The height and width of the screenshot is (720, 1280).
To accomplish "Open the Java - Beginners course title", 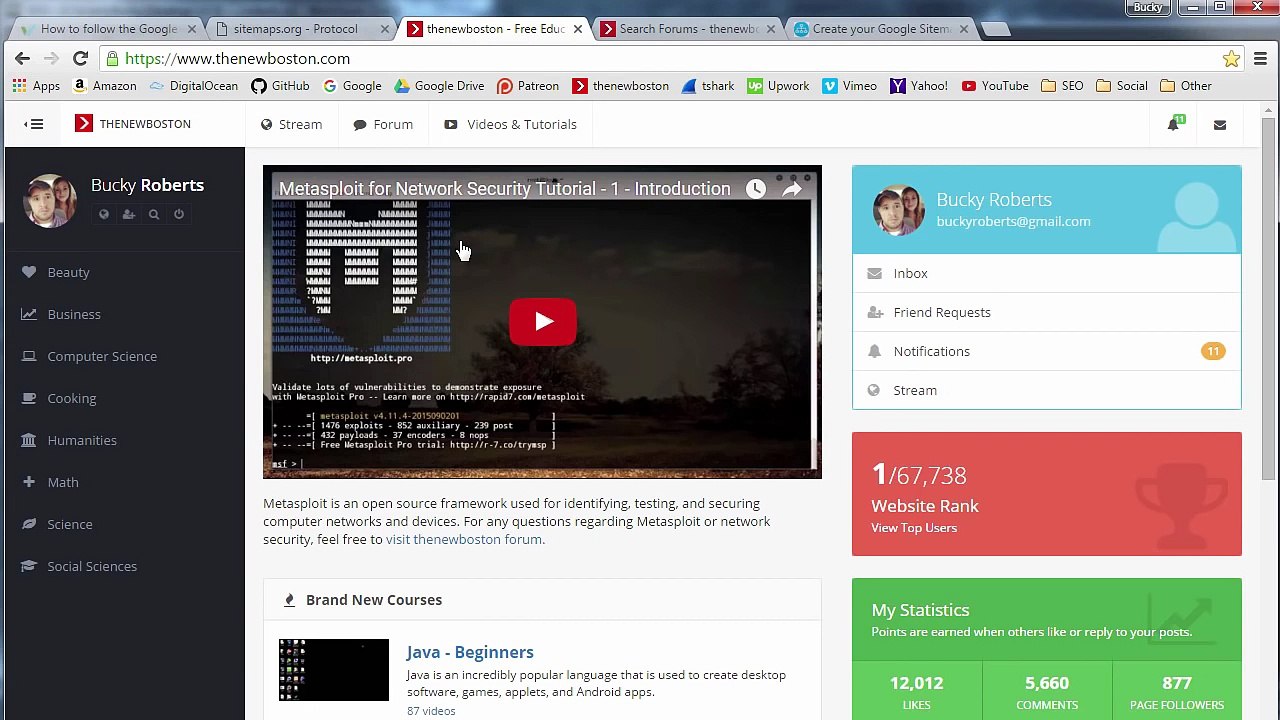I will click(x=470, y=652).
